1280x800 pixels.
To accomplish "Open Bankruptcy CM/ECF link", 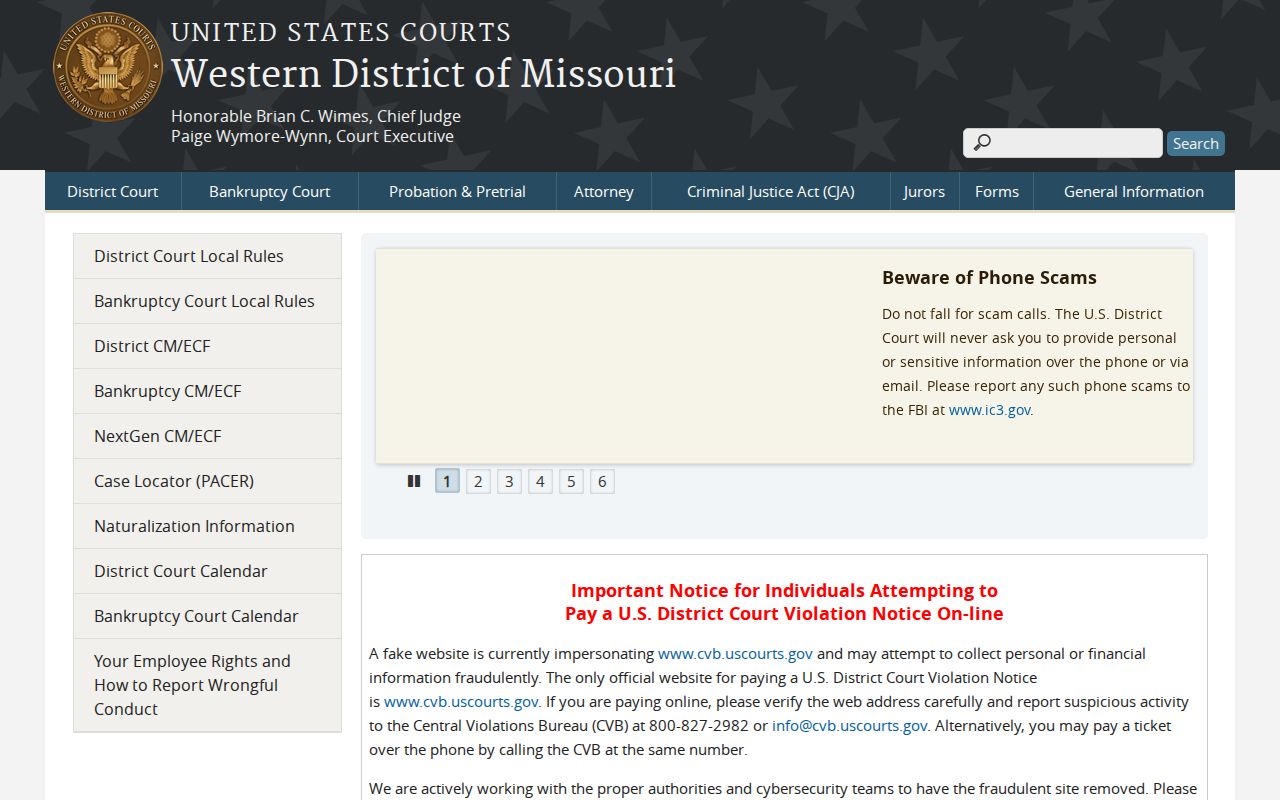I will tap(207, 391).
